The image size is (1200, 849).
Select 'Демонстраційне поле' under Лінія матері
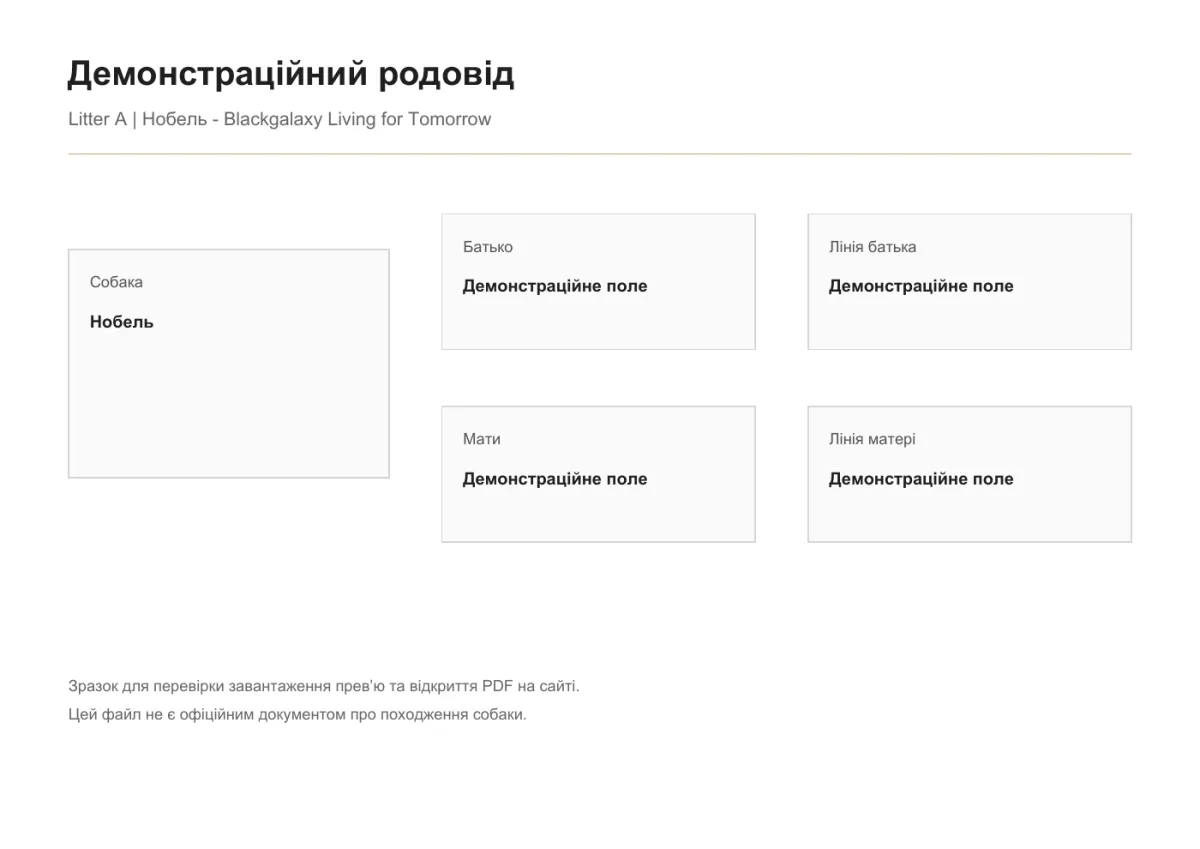point(921,479)
